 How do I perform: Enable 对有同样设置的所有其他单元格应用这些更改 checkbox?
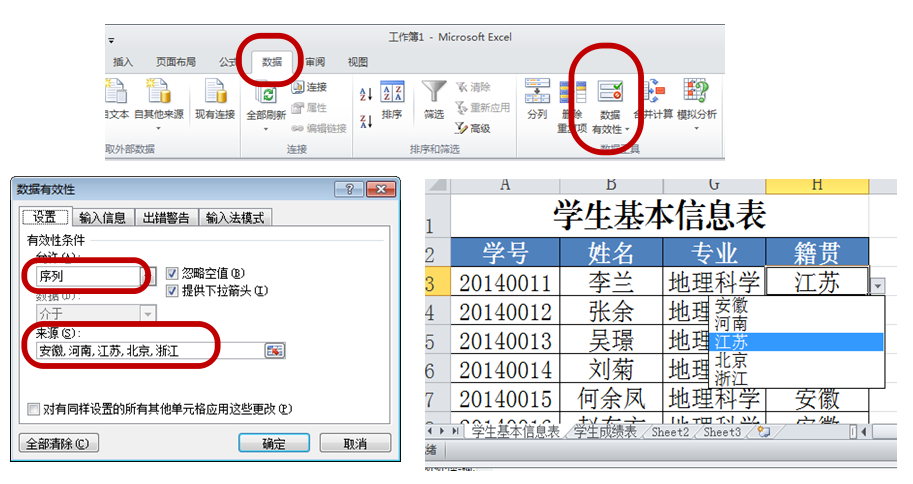coord(34,409)
